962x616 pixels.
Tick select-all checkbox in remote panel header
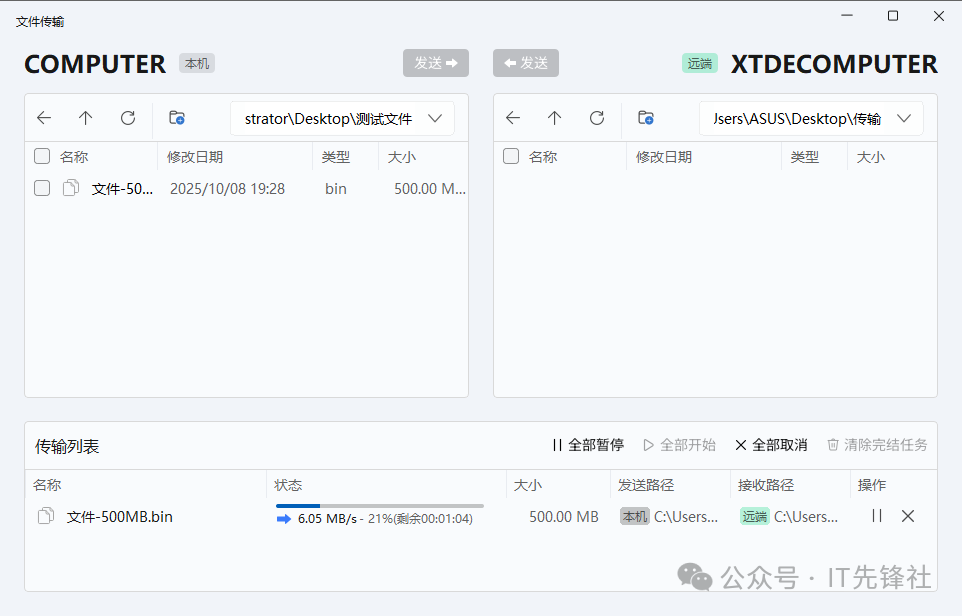point(511,156)
